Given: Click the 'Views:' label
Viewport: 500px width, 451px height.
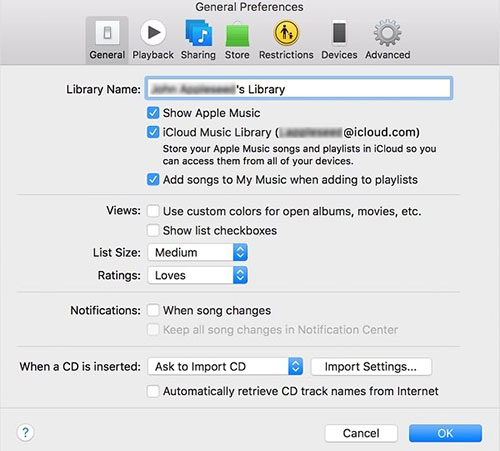Looking at the screenshot, I should click(123, 211).
